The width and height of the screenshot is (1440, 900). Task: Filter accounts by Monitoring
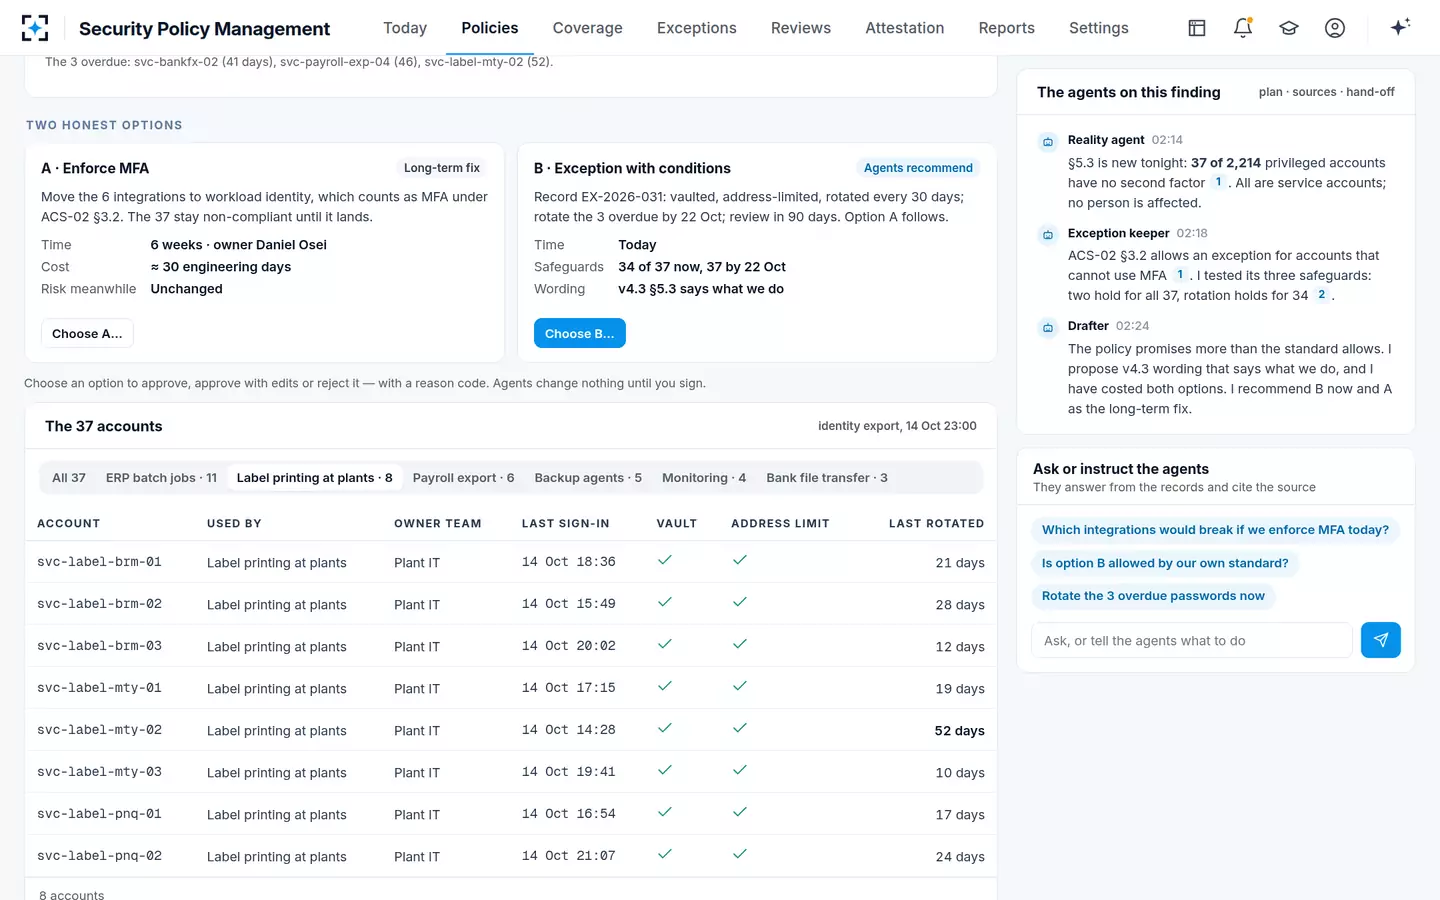point(704,478)
